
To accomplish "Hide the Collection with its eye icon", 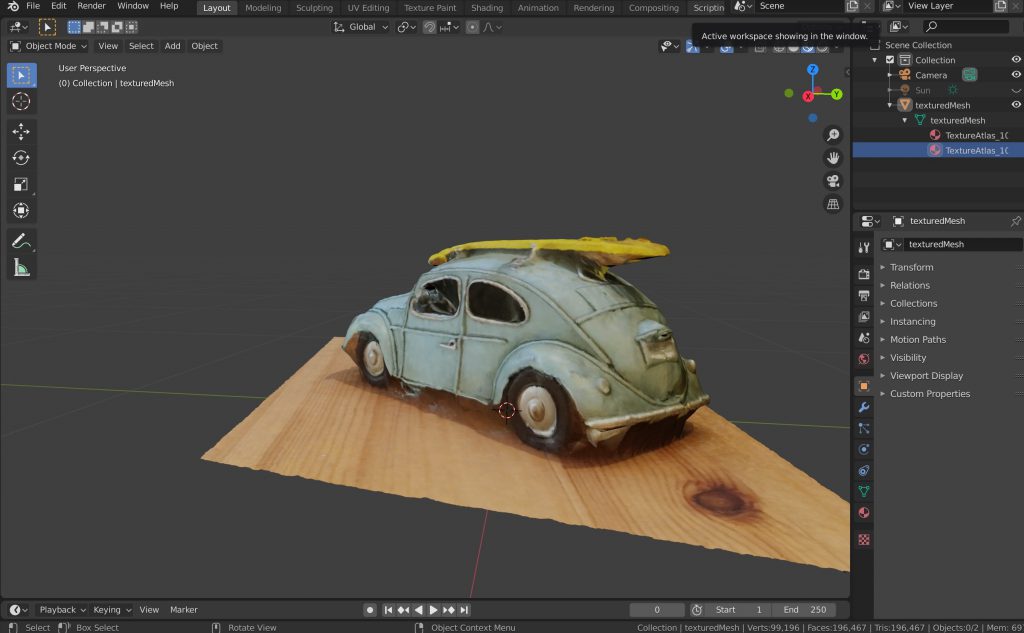I will pyautogui.click(x=1016, y=60).
